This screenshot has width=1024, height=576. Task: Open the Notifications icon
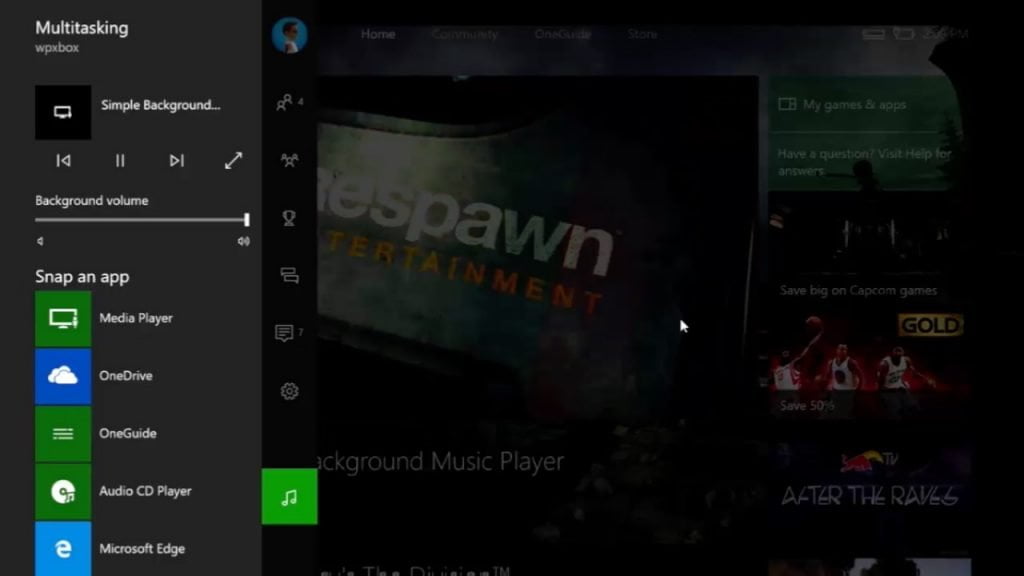pos(285,333)
